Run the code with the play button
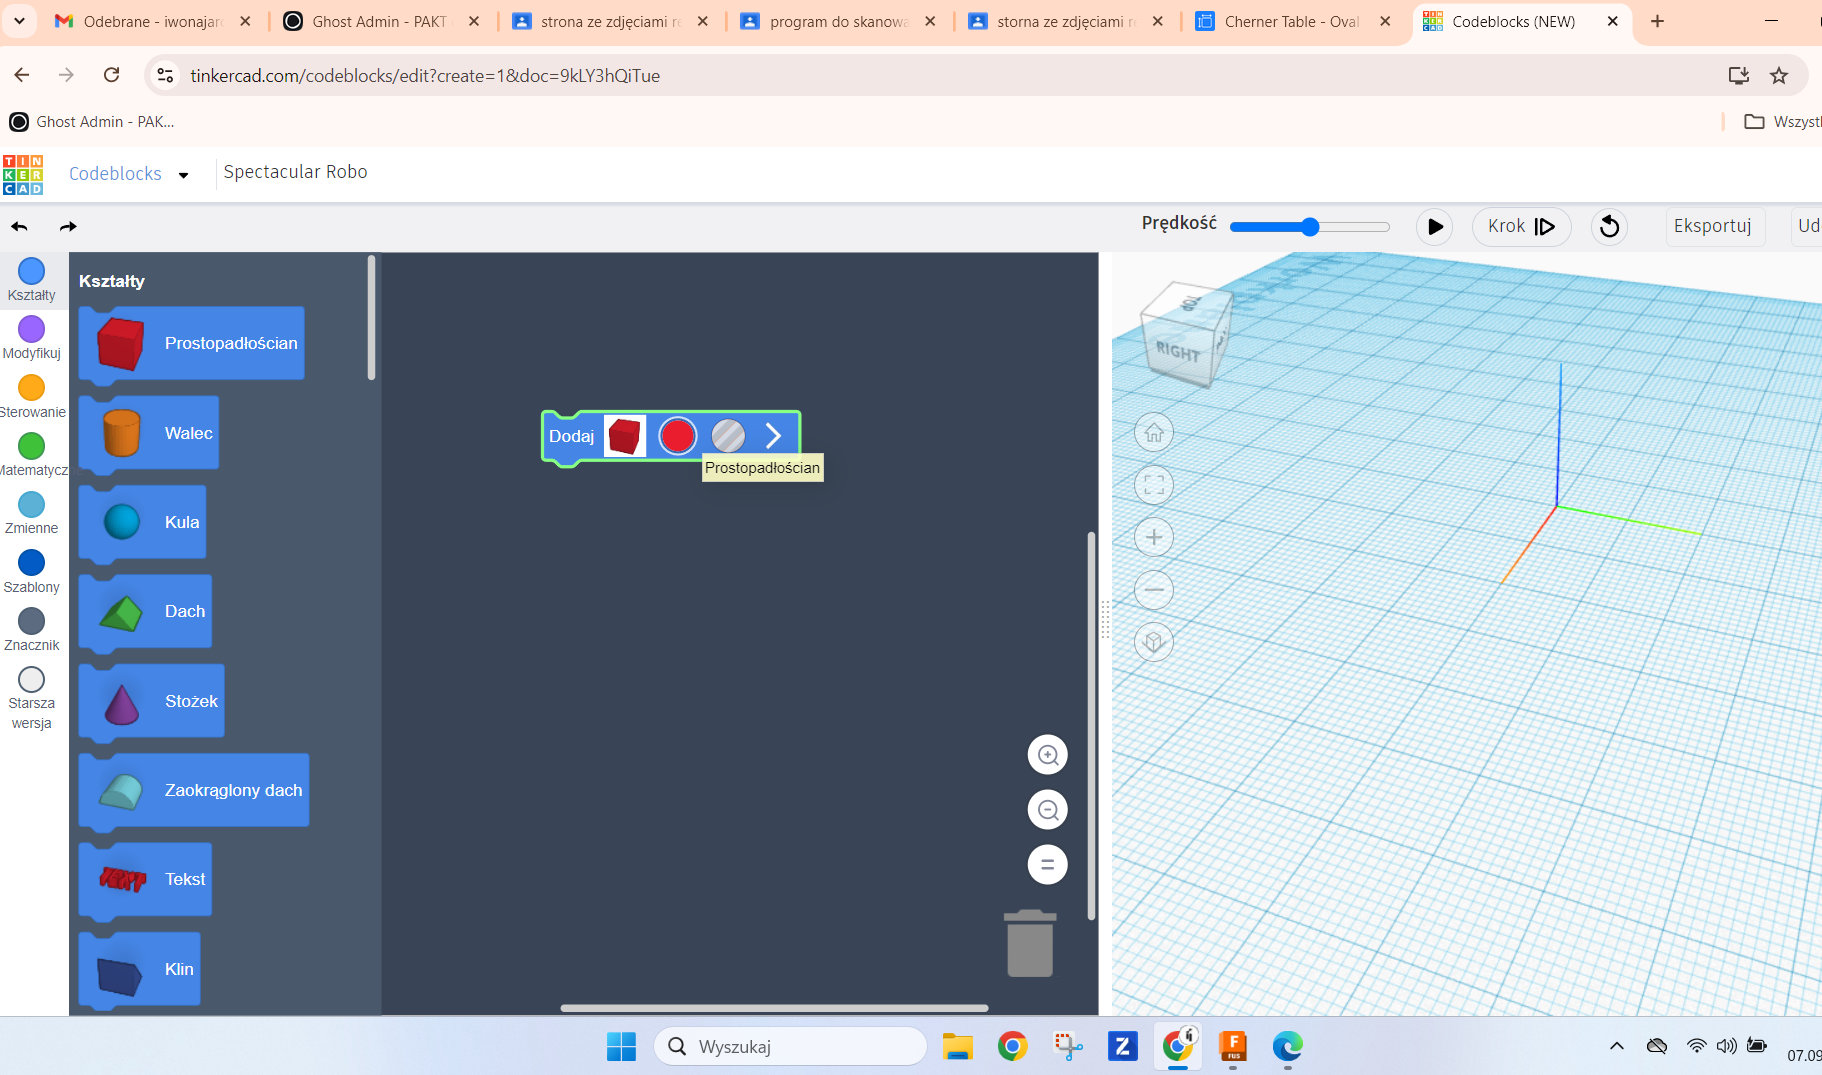Viewport: 1822px width, 1075px height. [x=1434, y=227]
